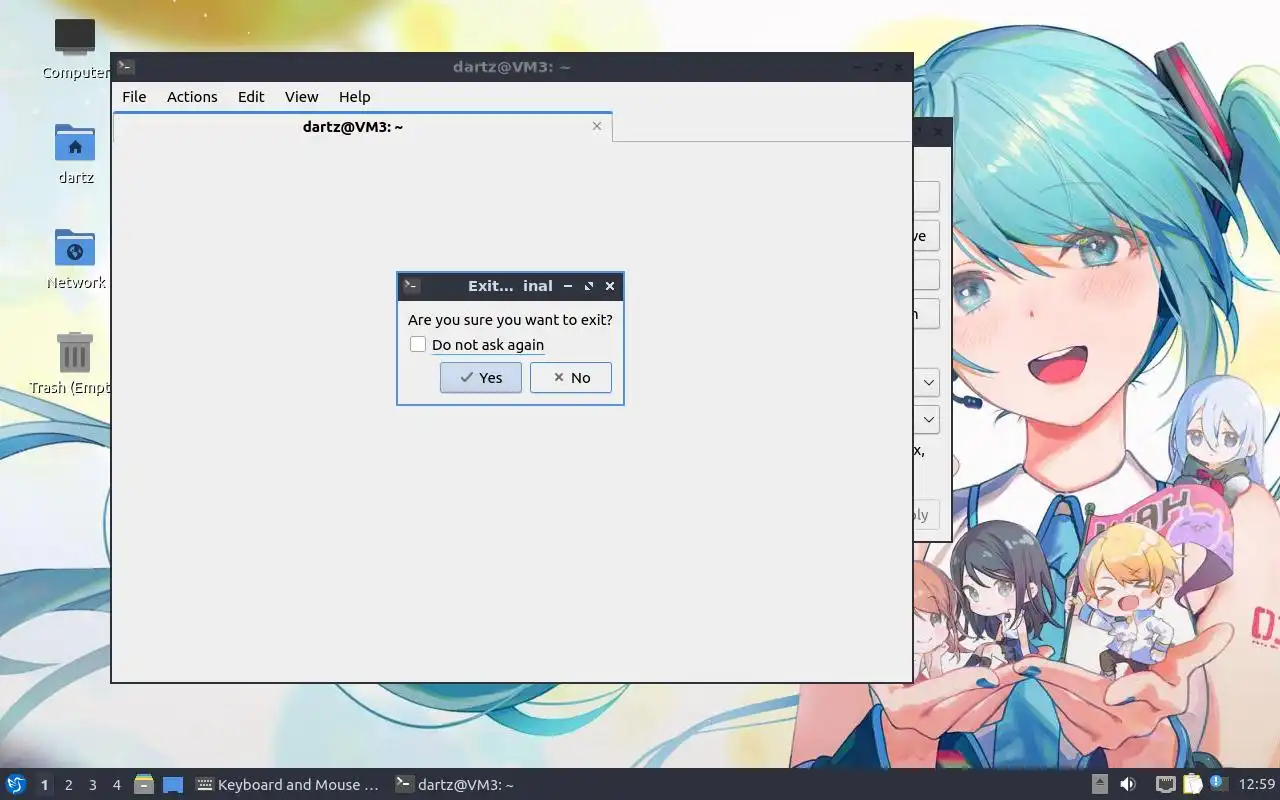Image resolution: width=1280 pixels, height=800 pixels.
Task: Cancel exit with the No button
Action: click(570, 377)
